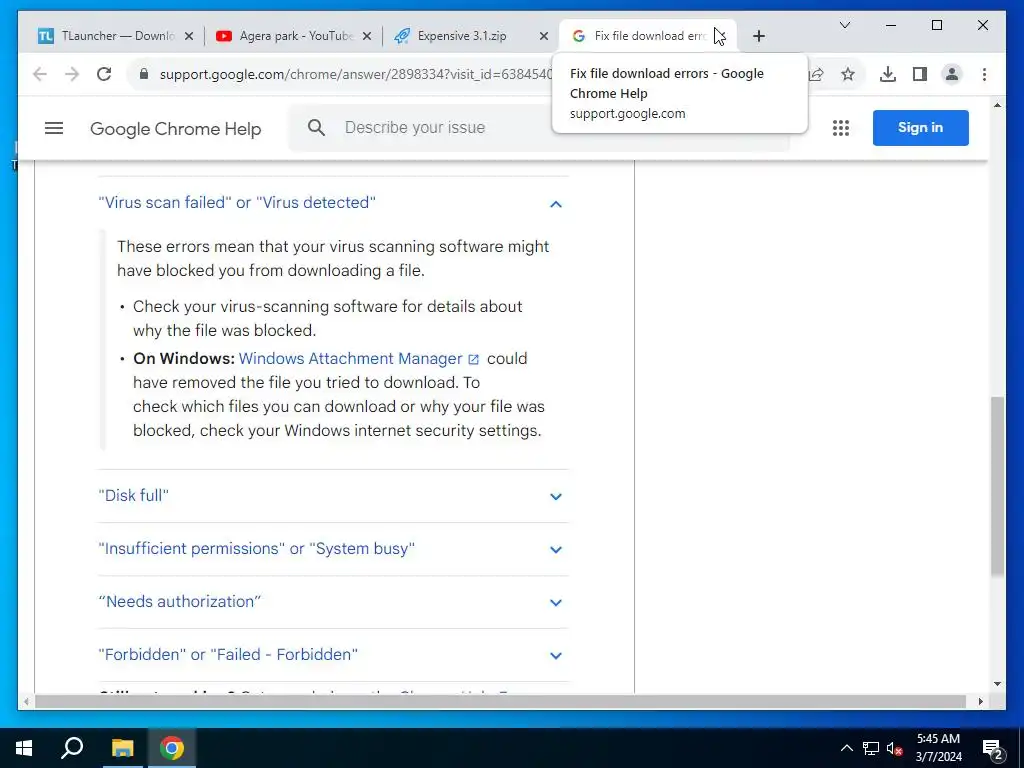Screen dimensions: 1024x768
Task: Click the Chrome taskbar icon
Action: click(x=172, y=748)
